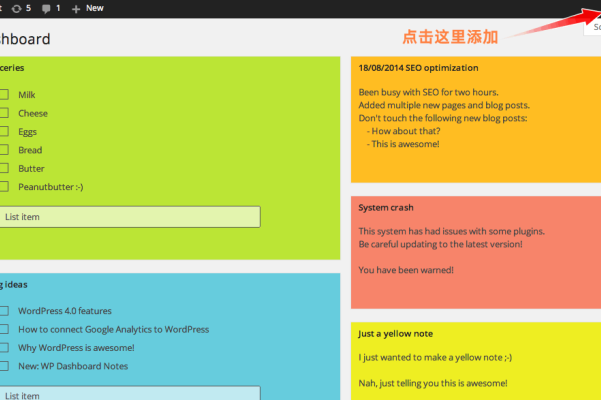The height and width of the screenshot is (400, 601).
Task: Click the '- How about that?' line
Action: point(403,131)
